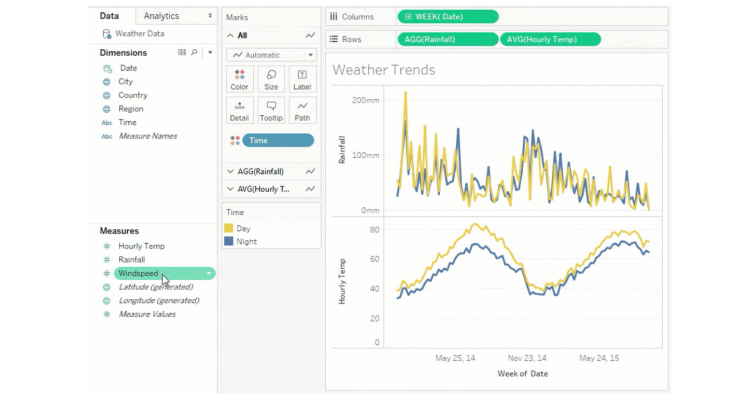Image resolution: width=750 pixels, height=397 pixels.
Task: Click the calendar icon next to Date
Action: (107, 68)
